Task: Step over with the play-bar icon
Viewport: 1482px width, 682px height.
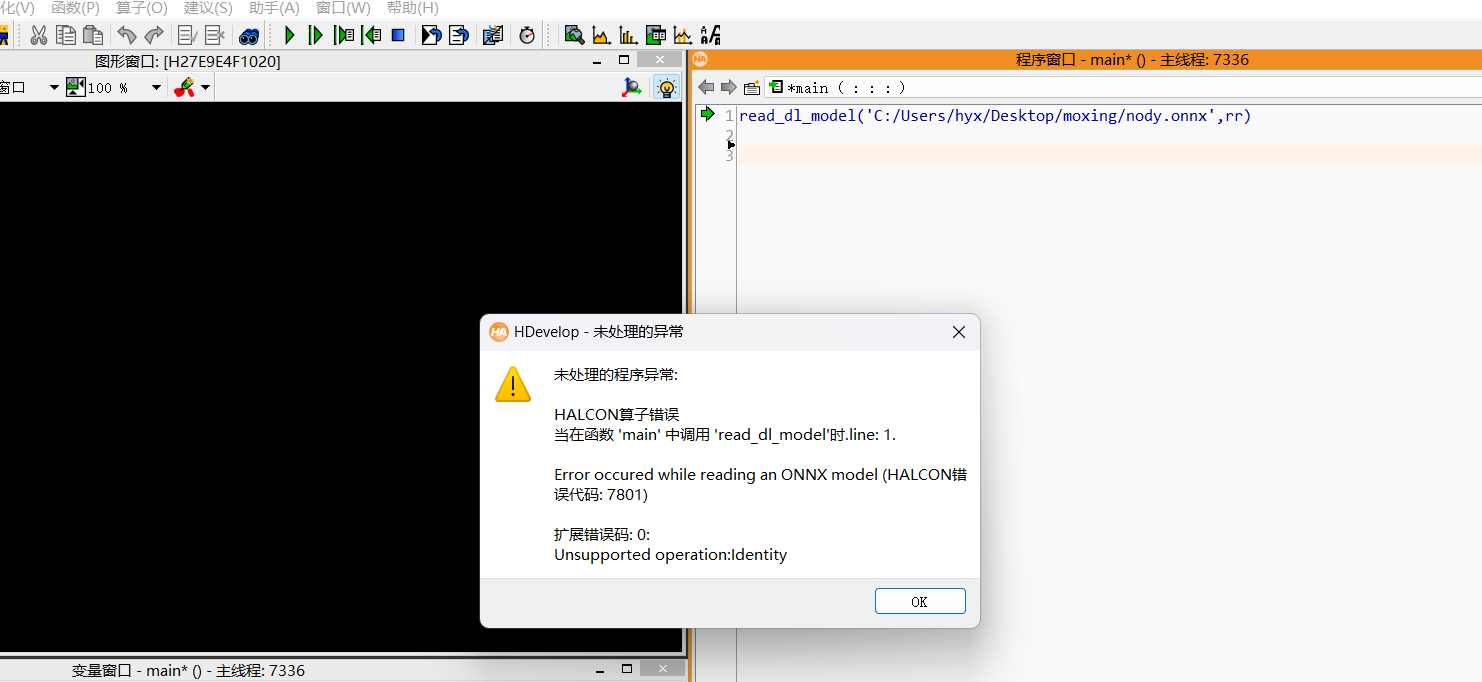Action: 316,35
